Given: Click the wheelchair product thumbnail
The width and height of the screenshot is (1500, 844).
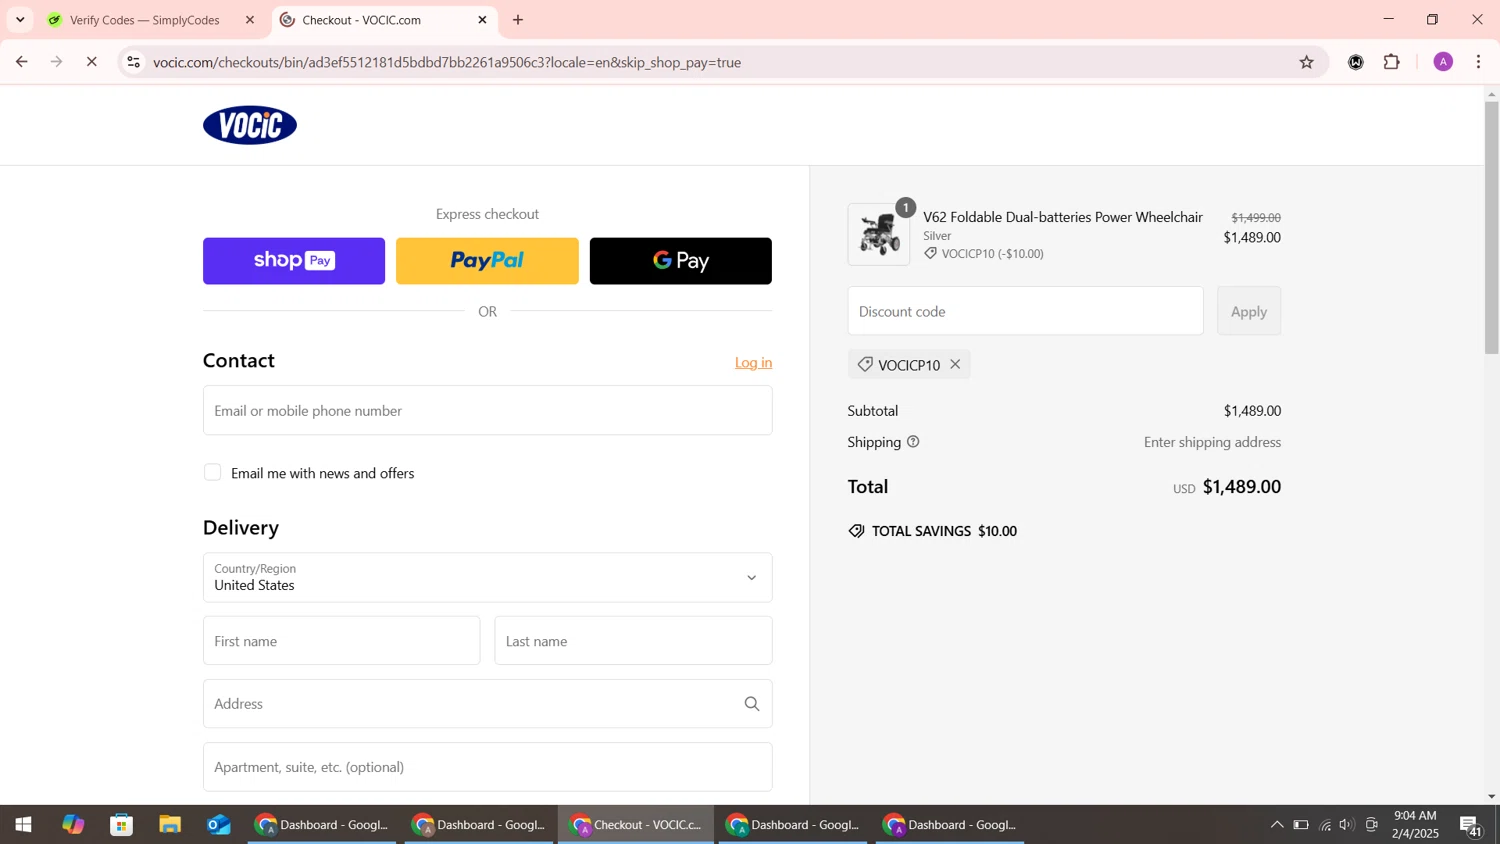Looking at the screenshot, I should click(x=879, y=235).
